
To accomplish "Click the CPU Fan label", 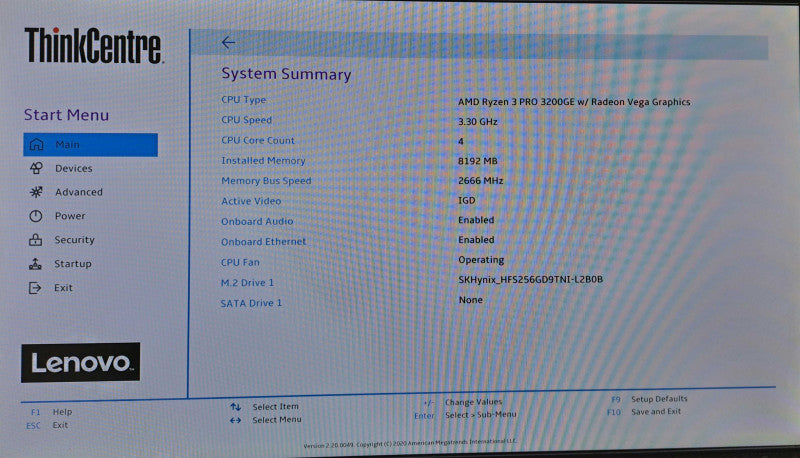I will pyautogui.click(x=240, y=262).
